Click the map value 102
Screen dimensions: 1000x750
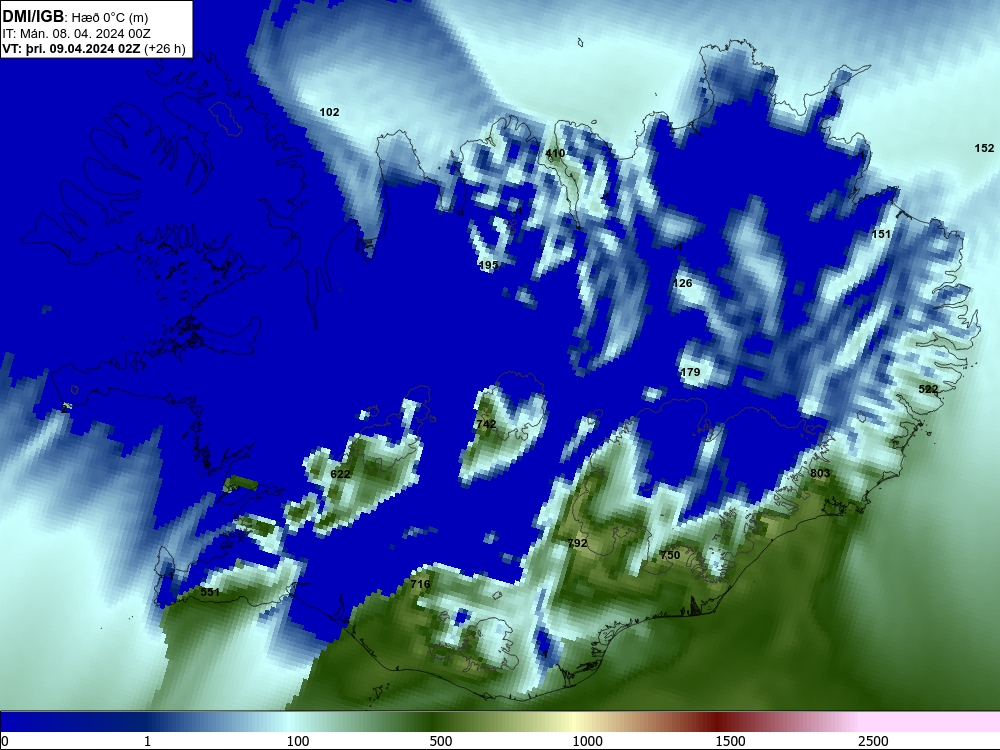click(329, 112)
